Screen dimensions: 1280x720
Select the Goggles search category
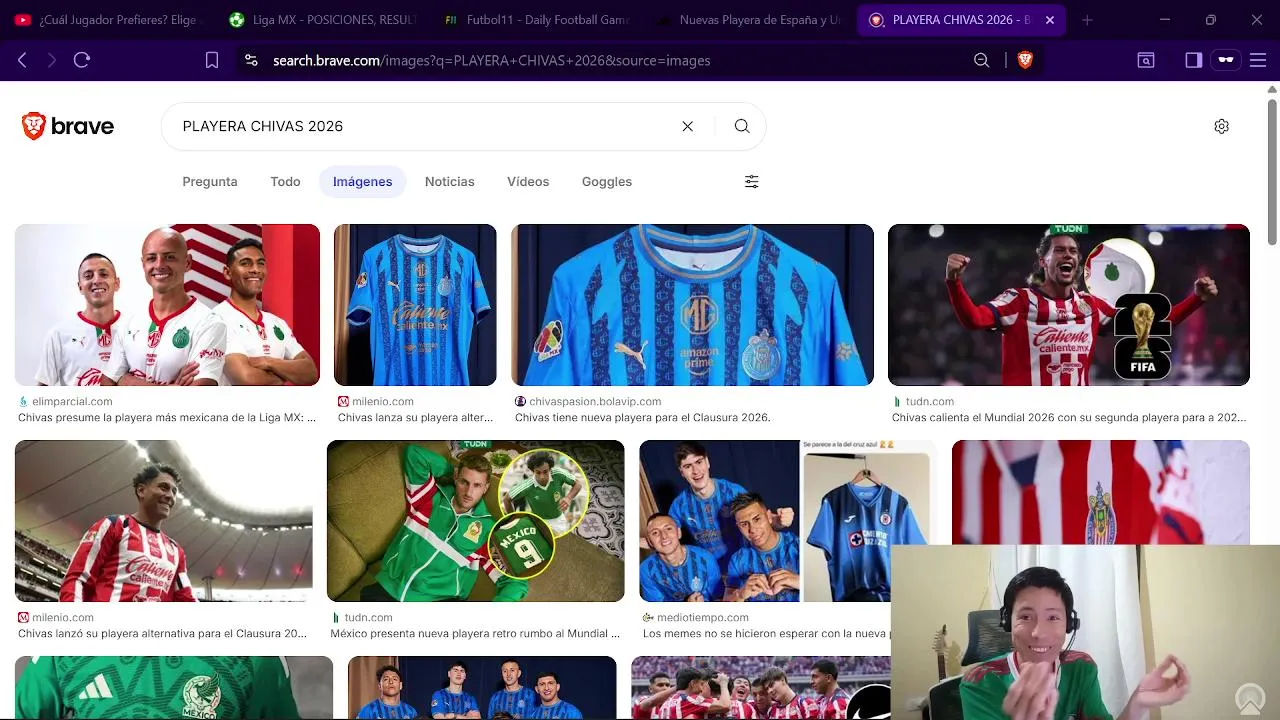coord(607,182)
